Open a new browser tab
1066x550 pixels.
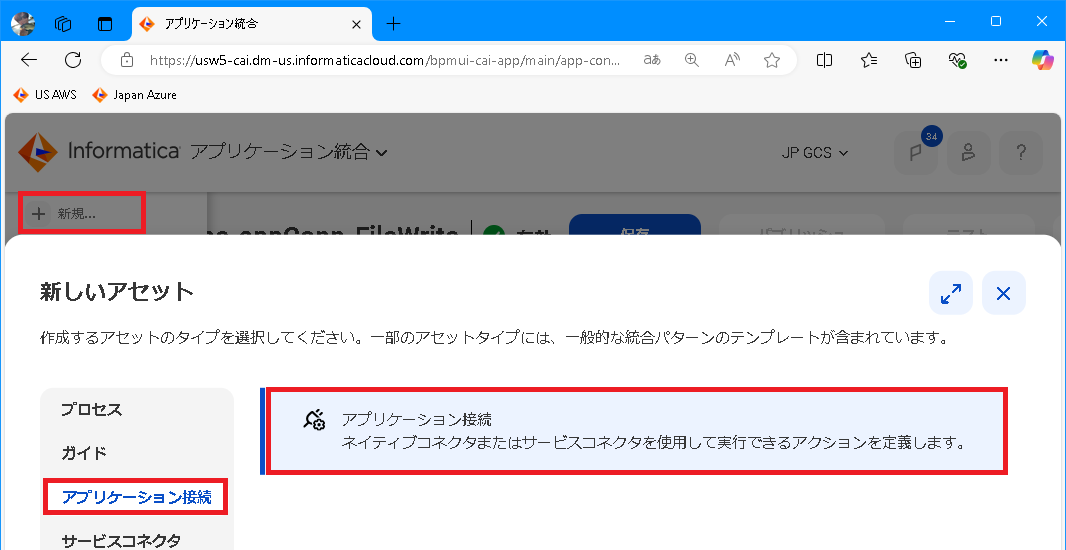(x=393, y=24)
